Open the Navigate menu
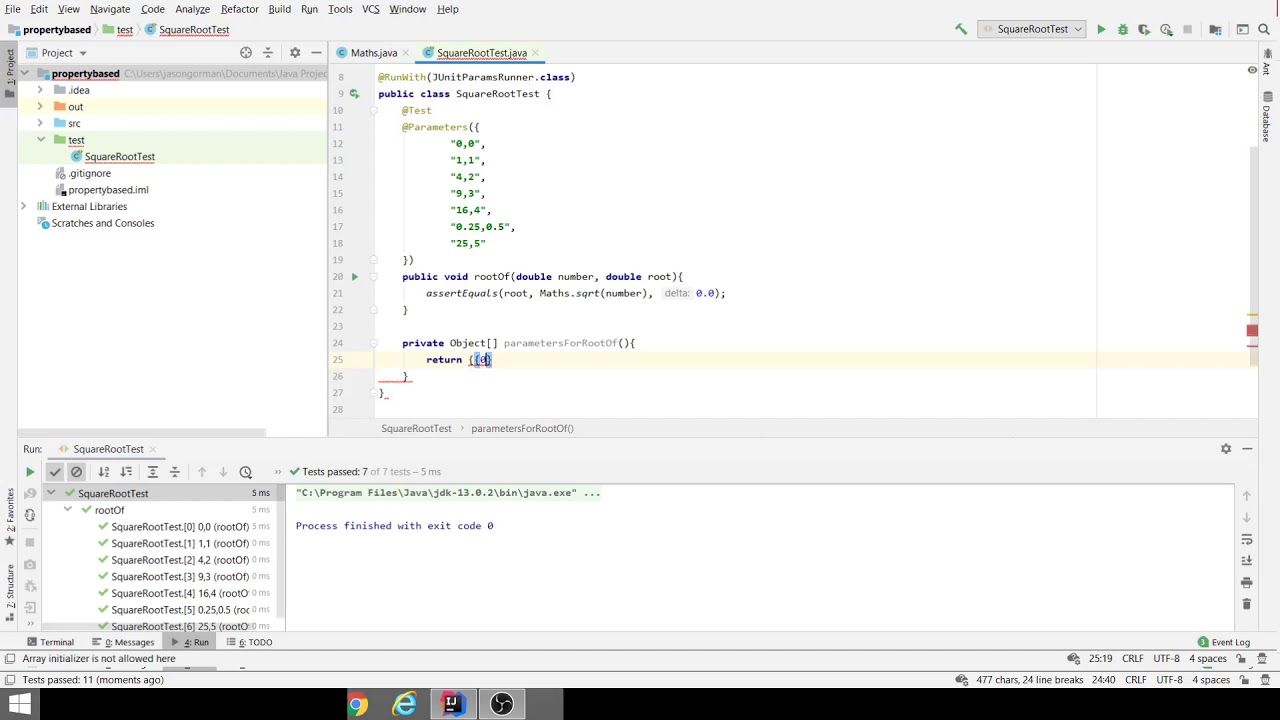The height and width of the screenshot is (720, 1280). coord(110,9)
